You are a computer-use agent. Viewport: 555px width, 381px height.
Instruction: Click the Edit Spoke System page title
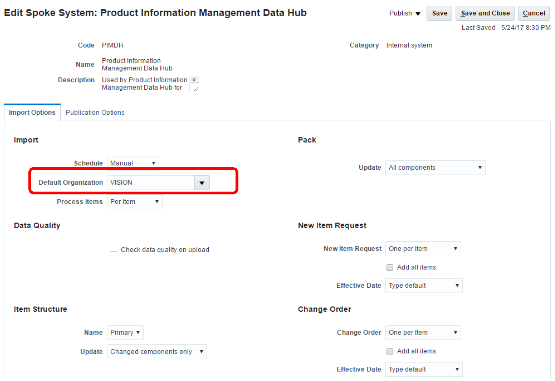pyautogui.click(x=155, y=13)
